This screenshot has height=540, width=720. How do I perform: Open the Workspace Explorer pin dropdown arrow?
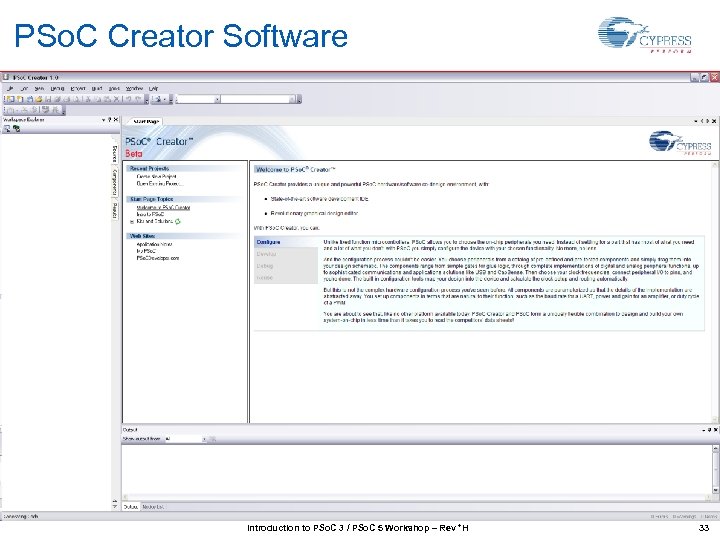click(103, 120)
